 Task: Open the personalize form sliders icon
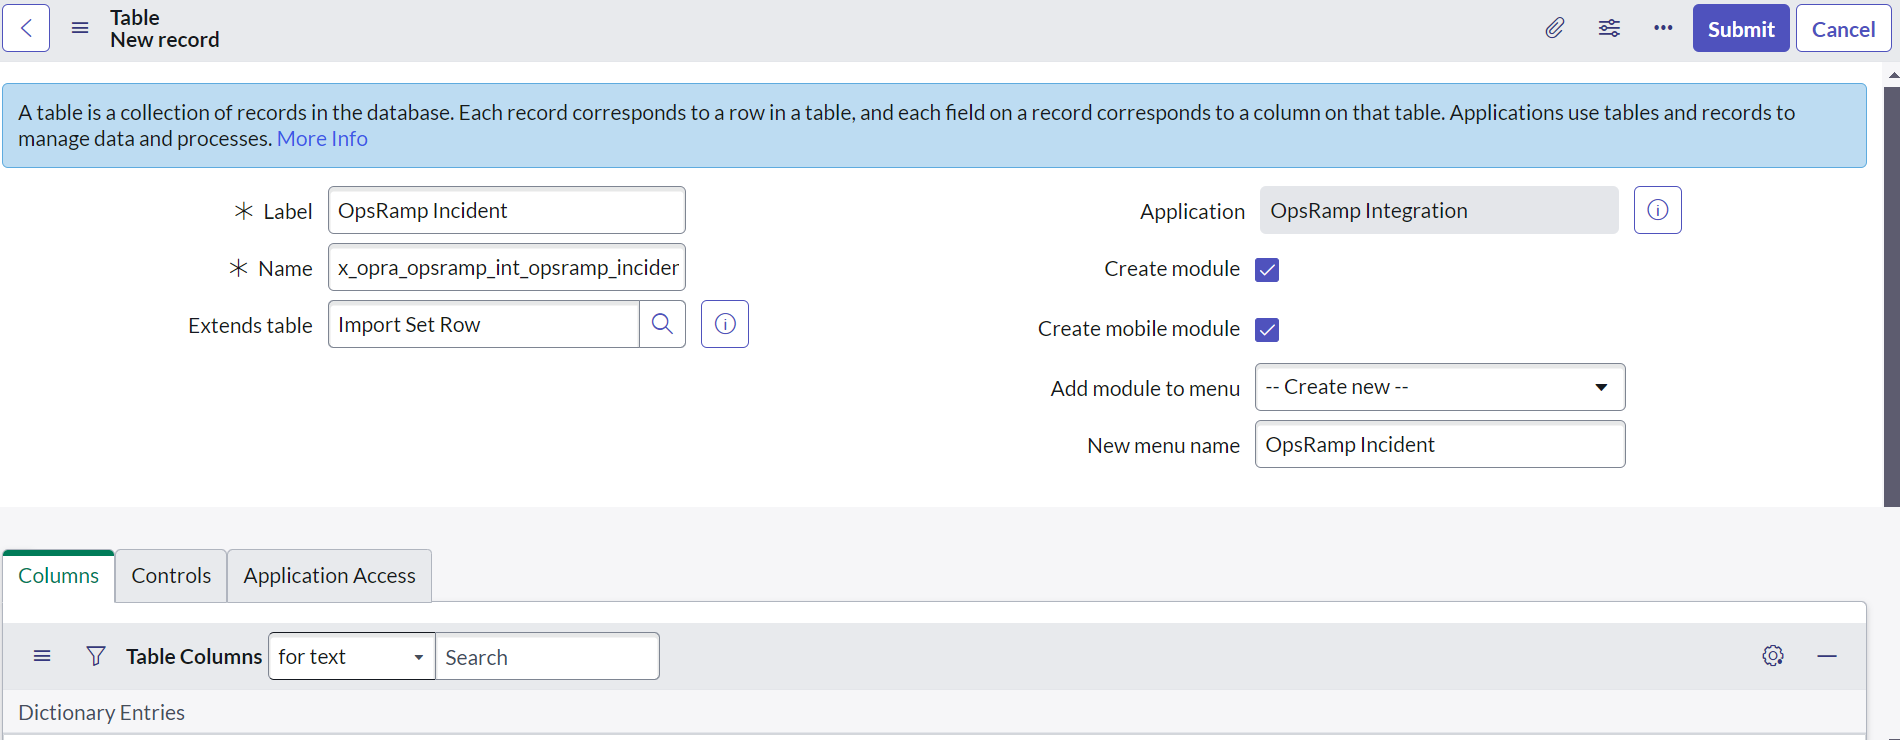1609,28
